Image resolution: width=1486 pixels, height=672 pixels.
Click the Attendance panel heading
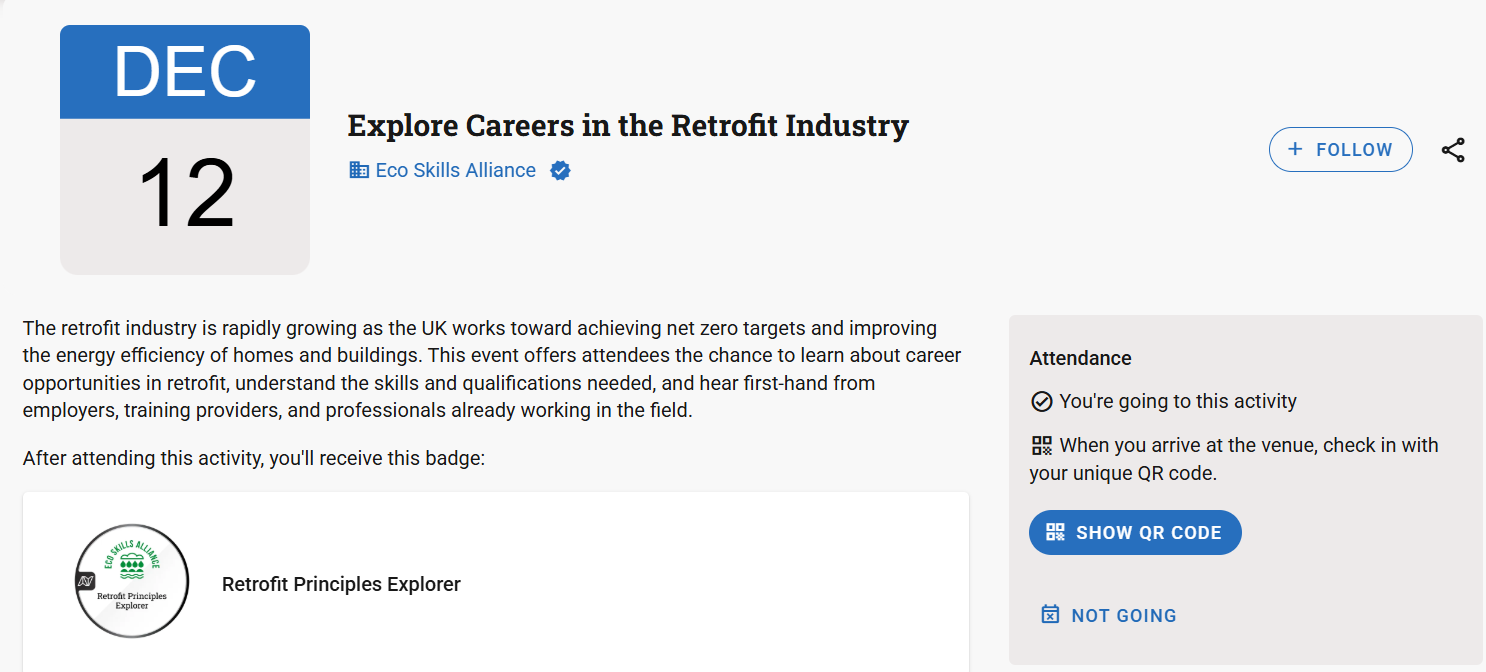point(1080,358)
